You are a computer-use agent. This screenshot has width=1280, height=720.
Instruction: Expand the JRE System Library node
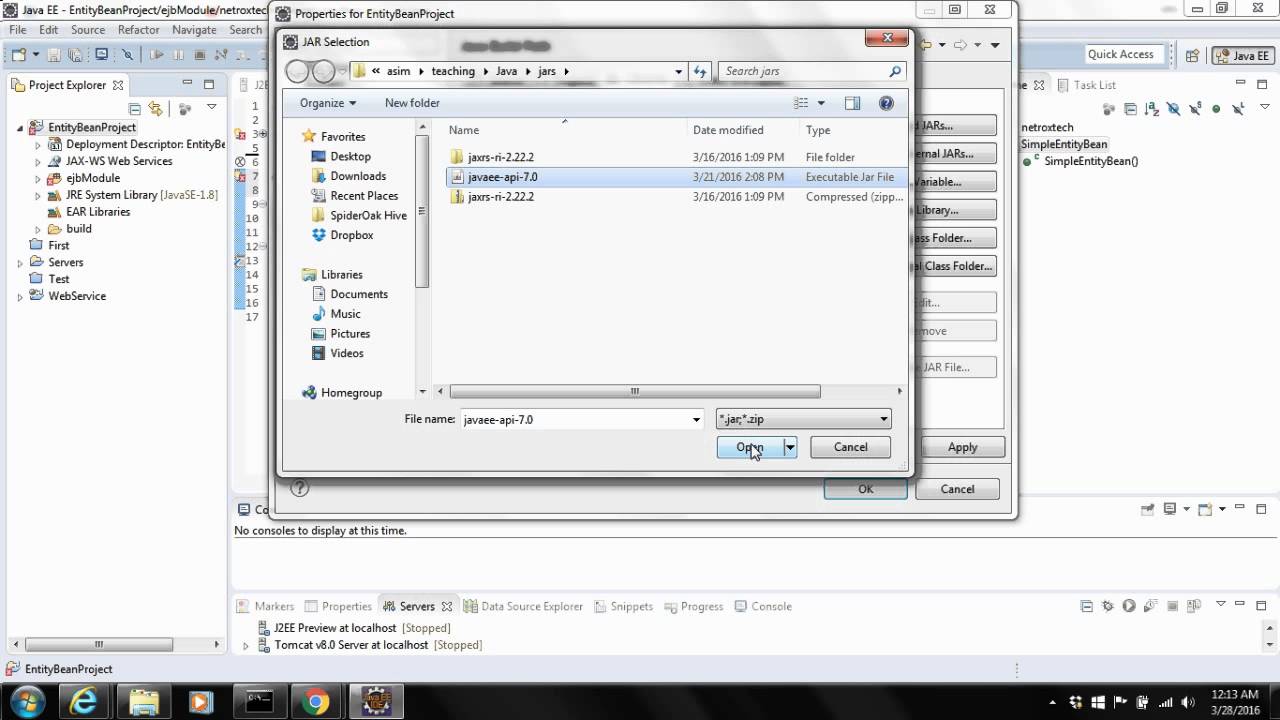pos(38,195)
